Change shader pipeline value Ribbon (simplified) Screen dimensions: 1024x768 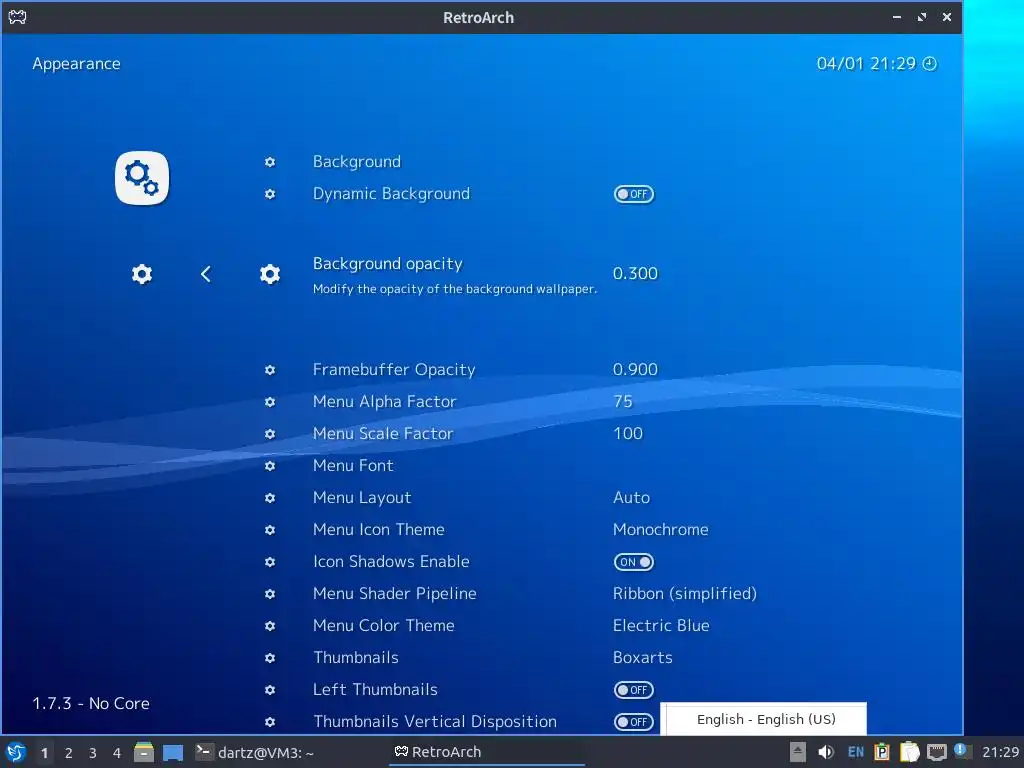[684, 594]
